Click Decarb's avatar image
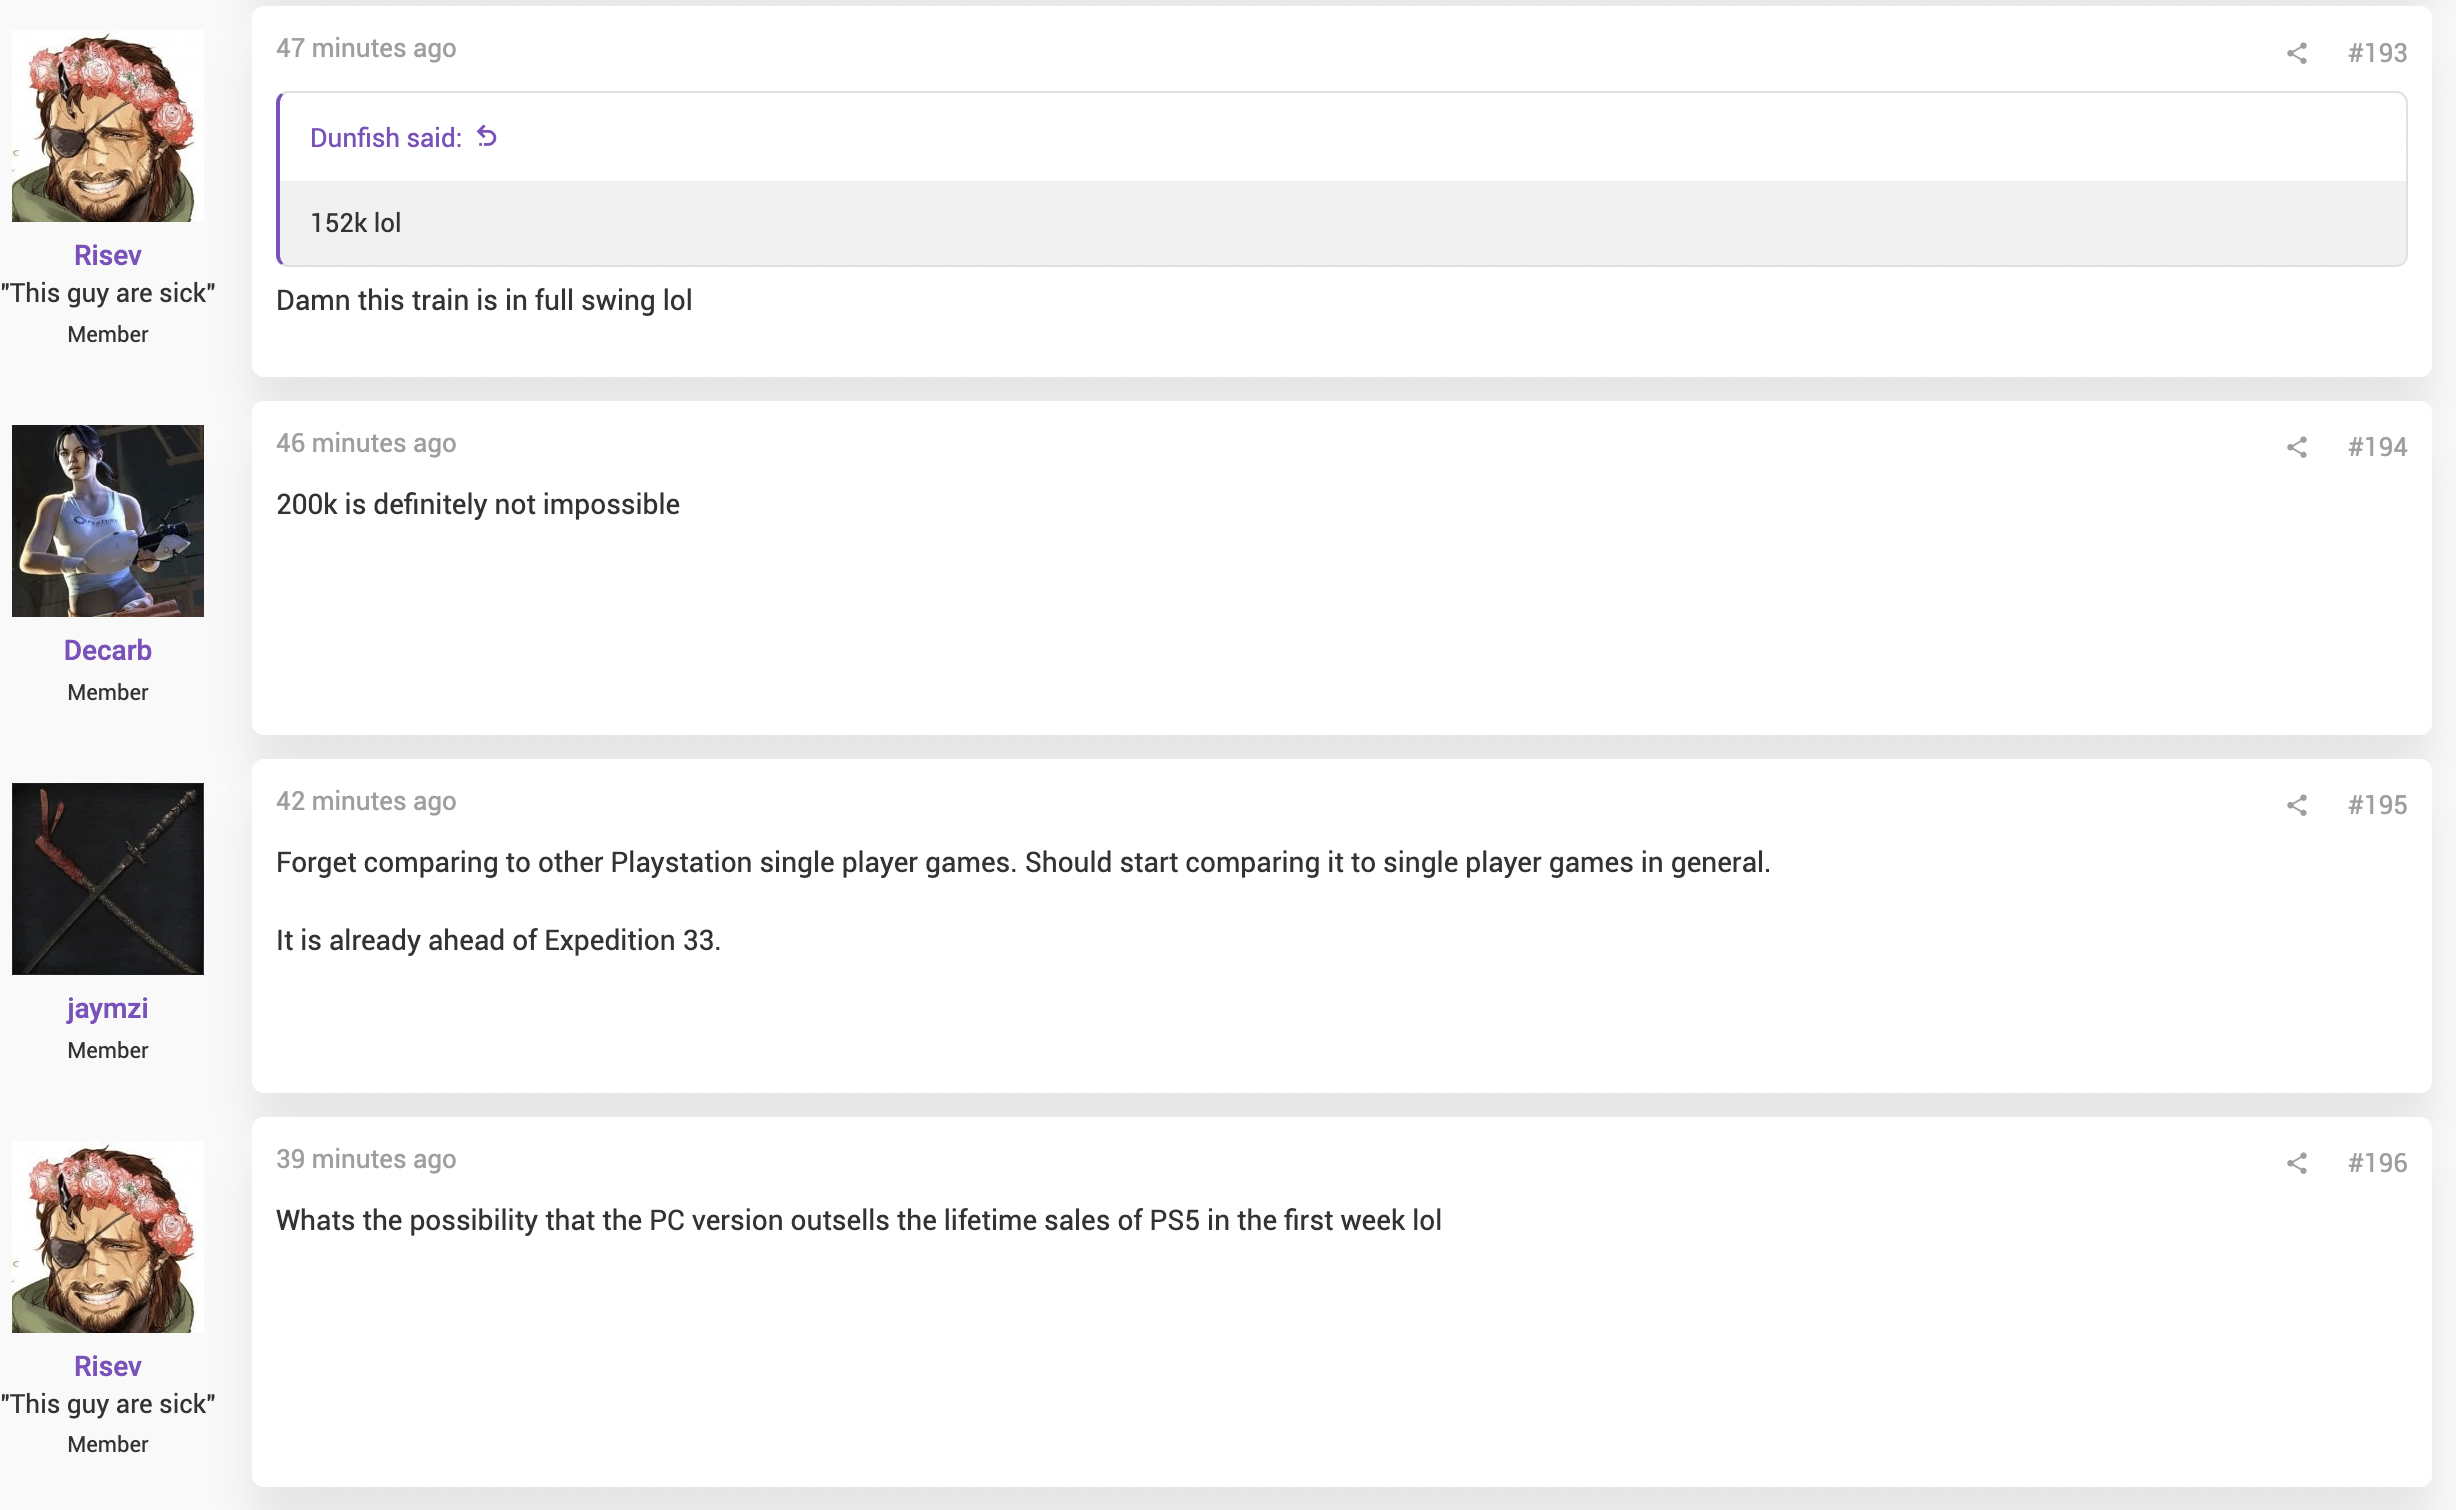The height and width of the screenshot is (1510, 2456). pos(108,521)
